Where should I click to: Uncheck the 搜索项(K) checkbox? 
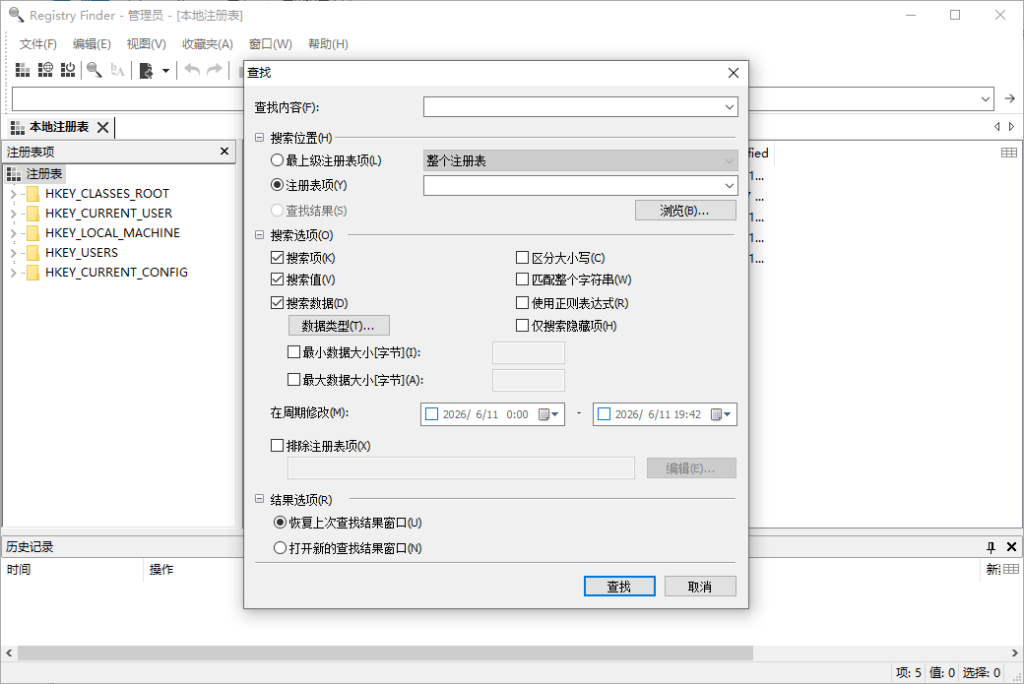pyautogui.click(x=277, y=258)
